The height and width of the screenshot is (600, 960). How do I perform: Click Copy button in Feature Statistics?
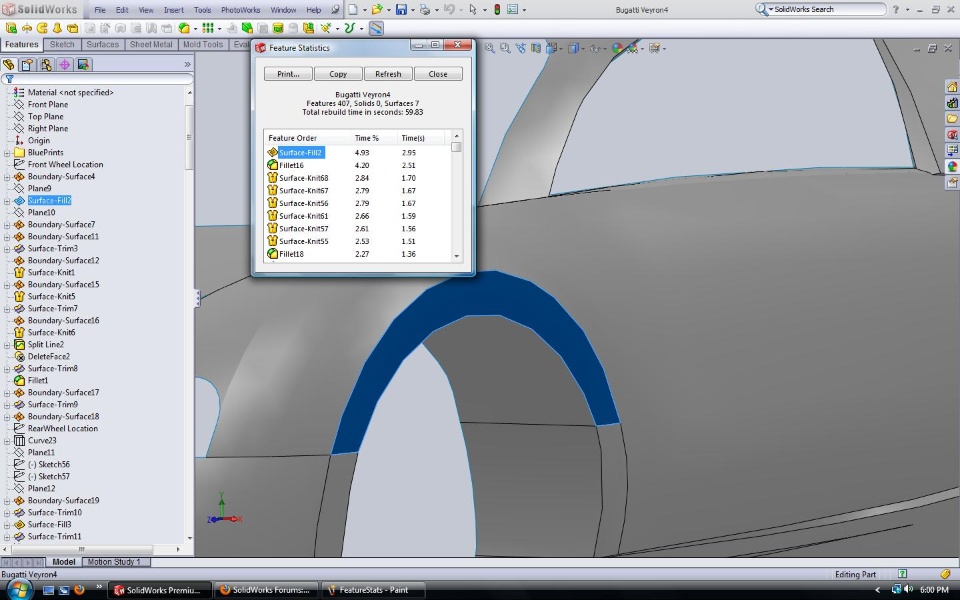(338, 74)
